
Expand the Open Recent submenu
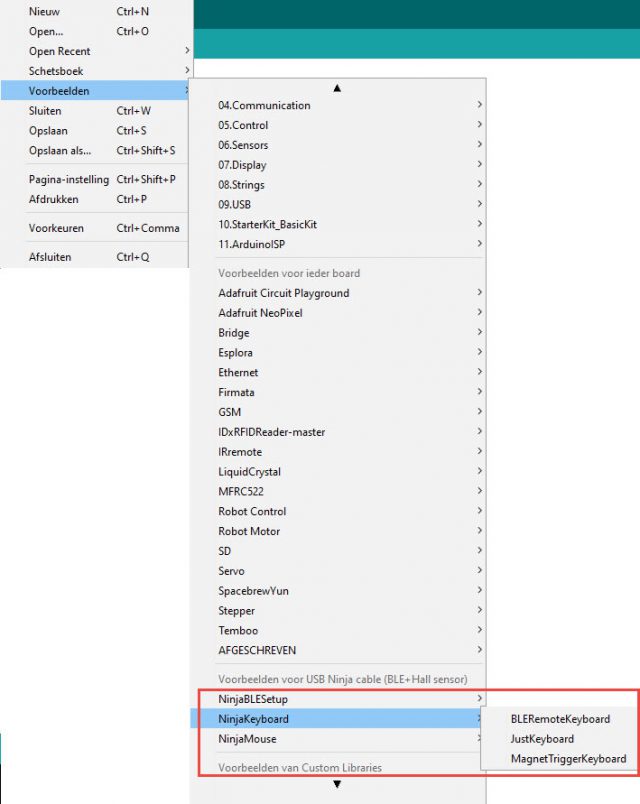click(x=60, y=51)
